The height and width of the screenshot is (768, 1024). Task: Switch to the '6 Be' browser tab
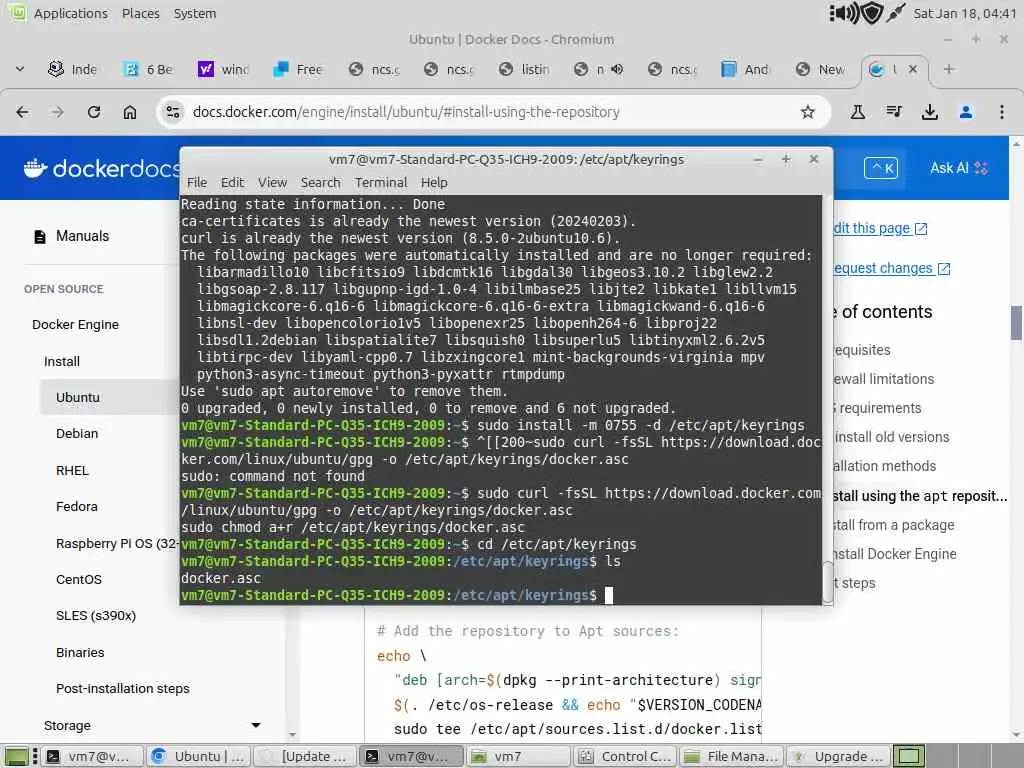pyautogui.click(x=149, y=69)
